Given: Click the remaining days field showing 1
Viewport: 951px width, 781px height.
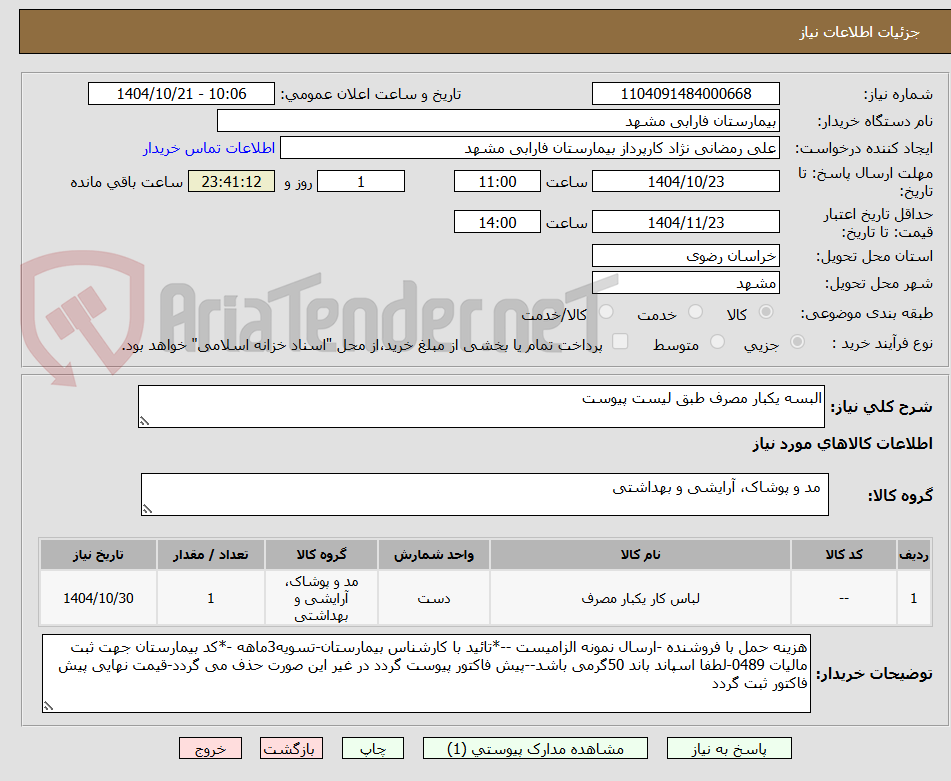Looking at the screenshot, I should pyautogui.click(x=361, y=181).
